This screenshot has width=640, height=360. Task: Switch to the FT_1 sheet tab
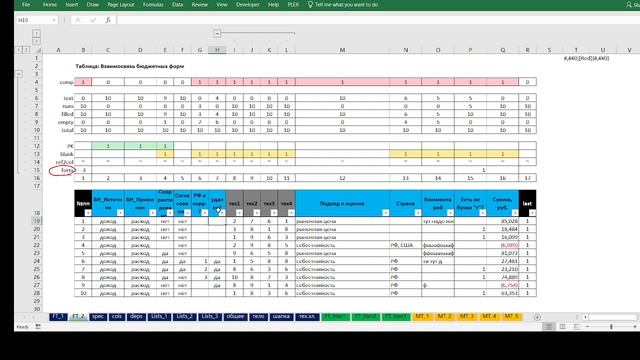coord(58,317)
